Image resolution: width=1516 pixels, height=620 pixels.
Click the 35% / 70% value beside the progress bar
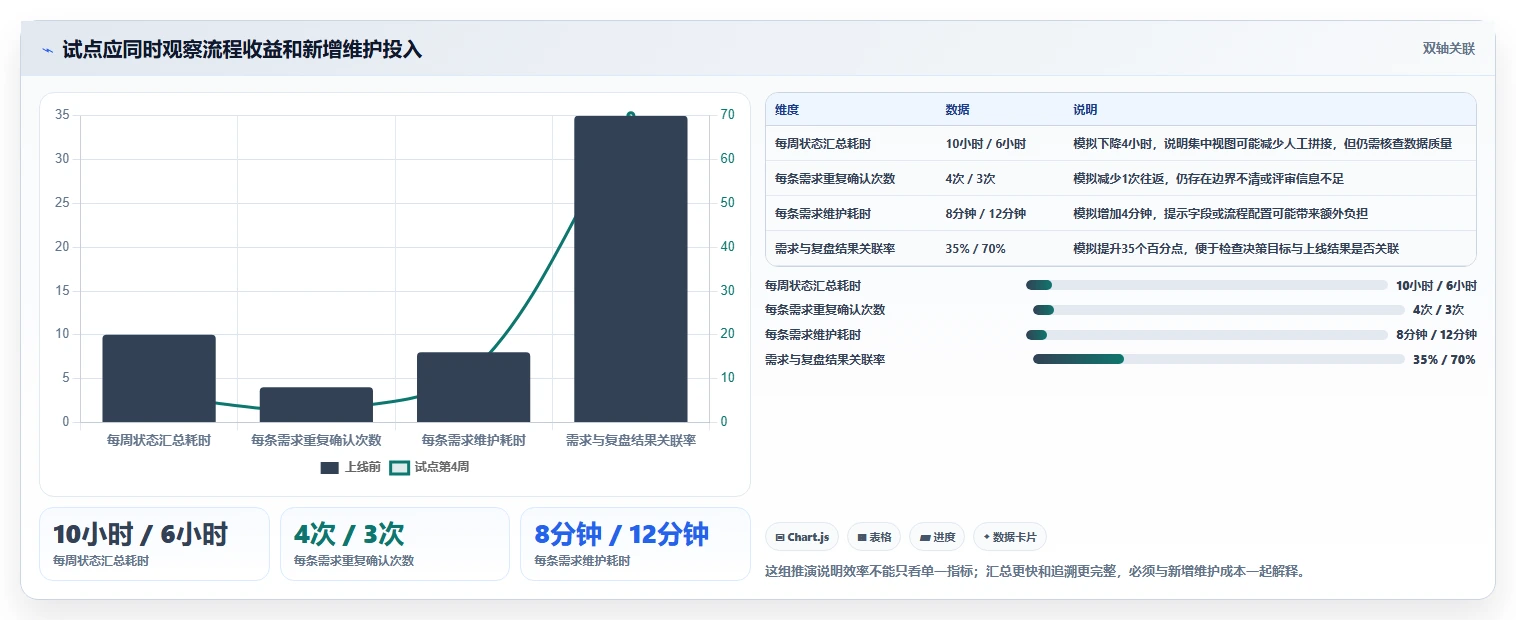pyautogui.click(x=1444, y=360)
